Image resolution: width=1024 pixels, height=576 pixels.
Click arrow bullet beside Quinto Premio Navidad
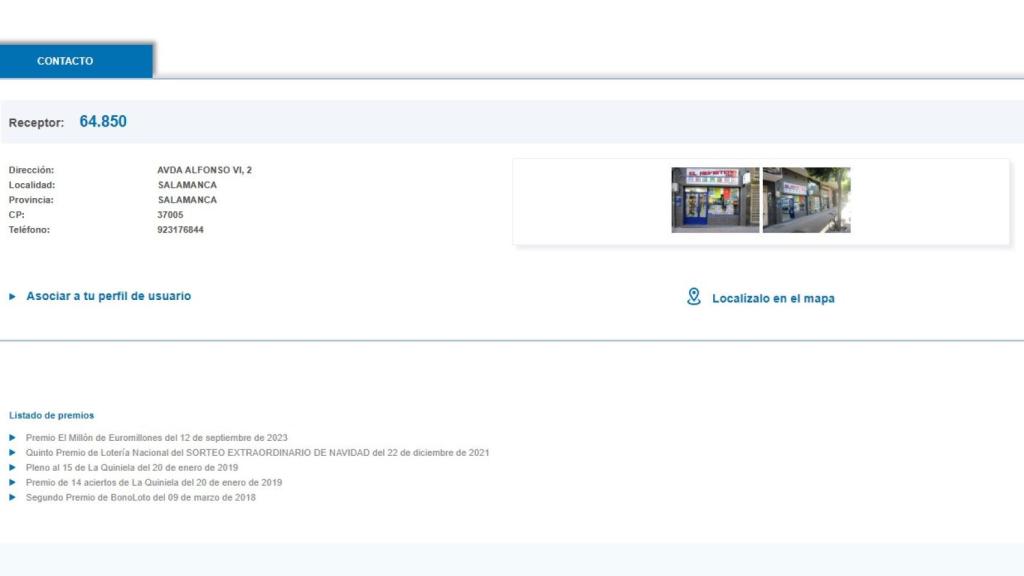coord(12,453)
